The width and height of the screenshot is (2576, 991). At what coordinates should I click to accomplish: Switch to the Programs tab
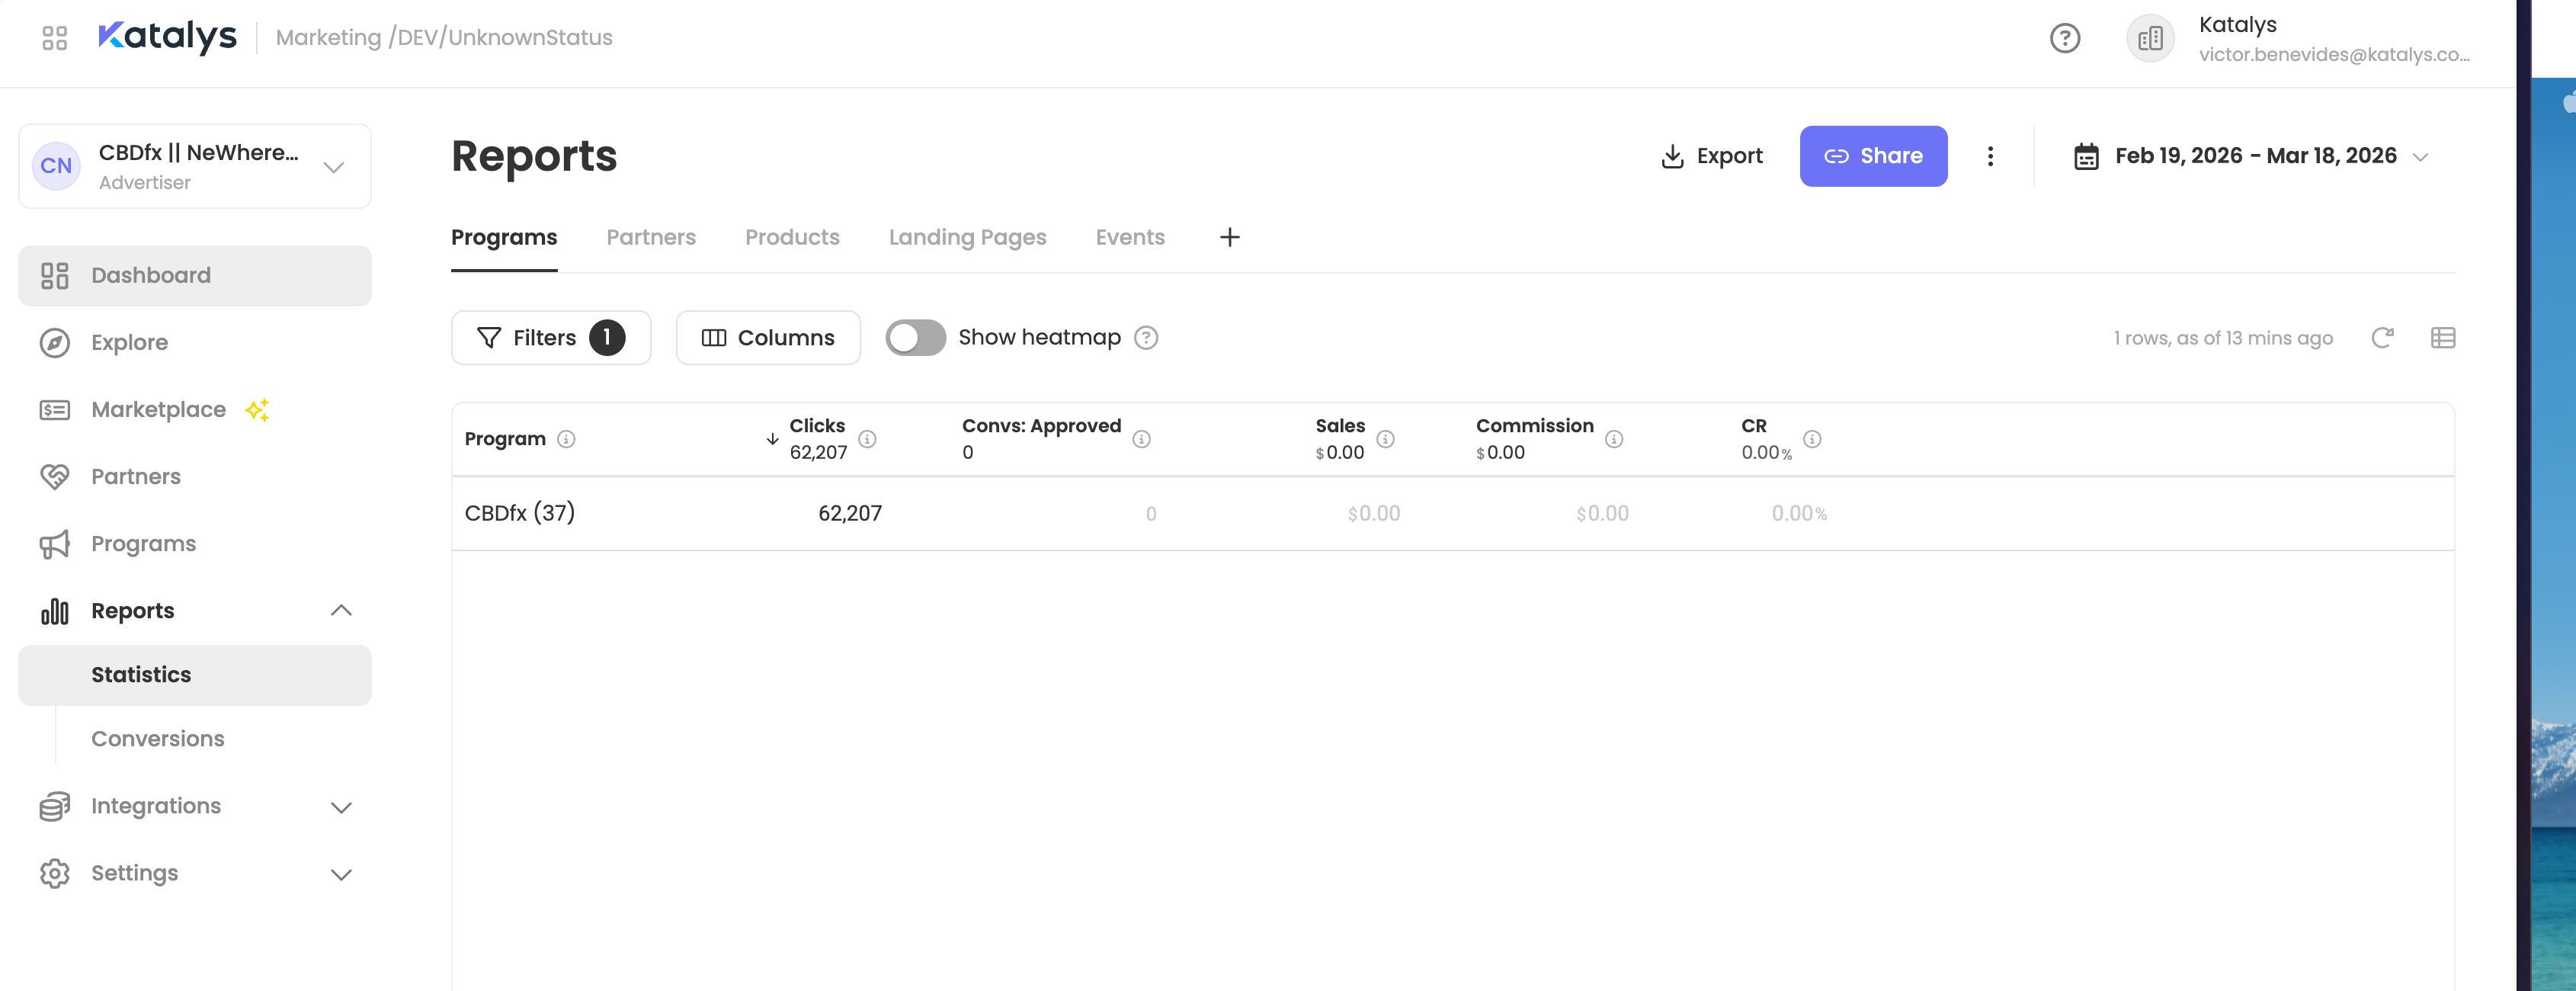(x=504, y=237)
